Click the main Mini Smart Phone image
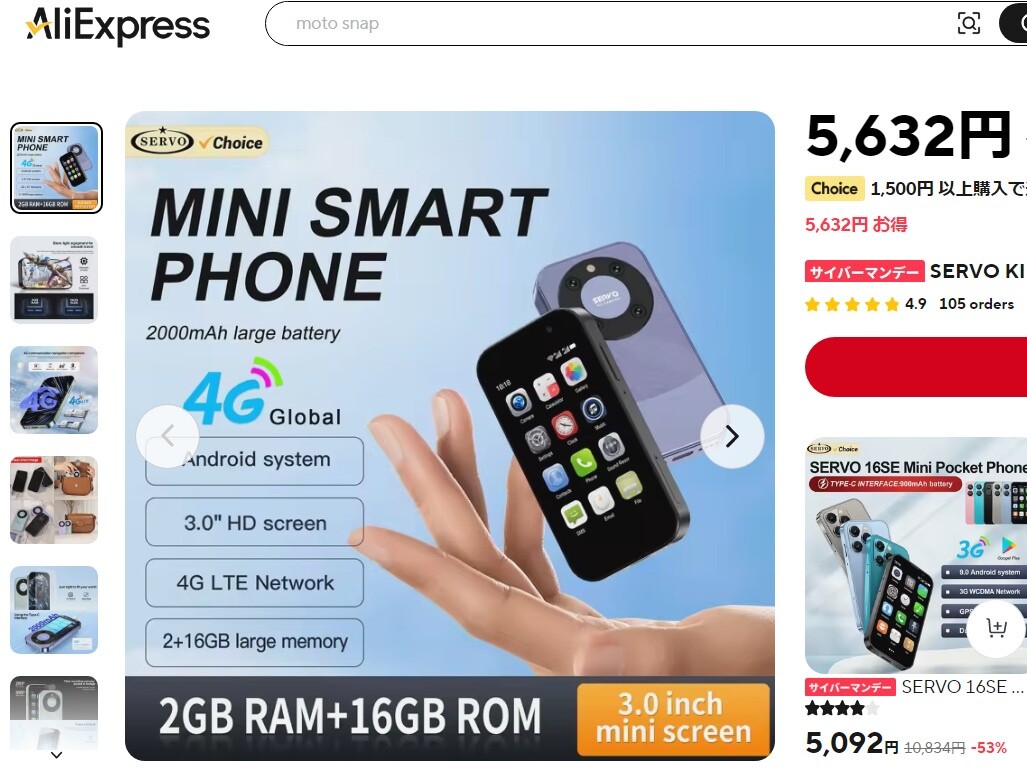 click(x=450, y=436)
